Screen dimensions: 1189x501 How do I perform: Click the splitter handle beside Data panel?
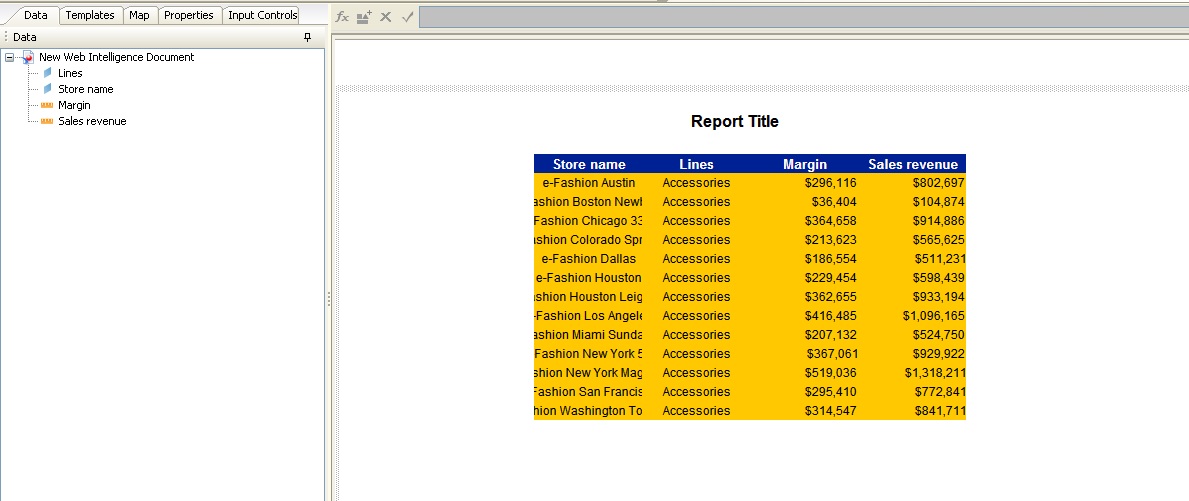point(328,299)
